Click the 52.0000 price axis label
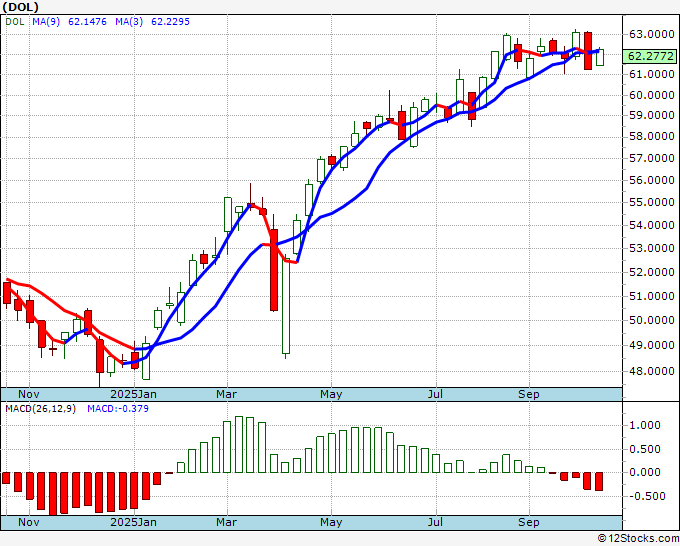680x546 pixels. [x=651, y=272]
